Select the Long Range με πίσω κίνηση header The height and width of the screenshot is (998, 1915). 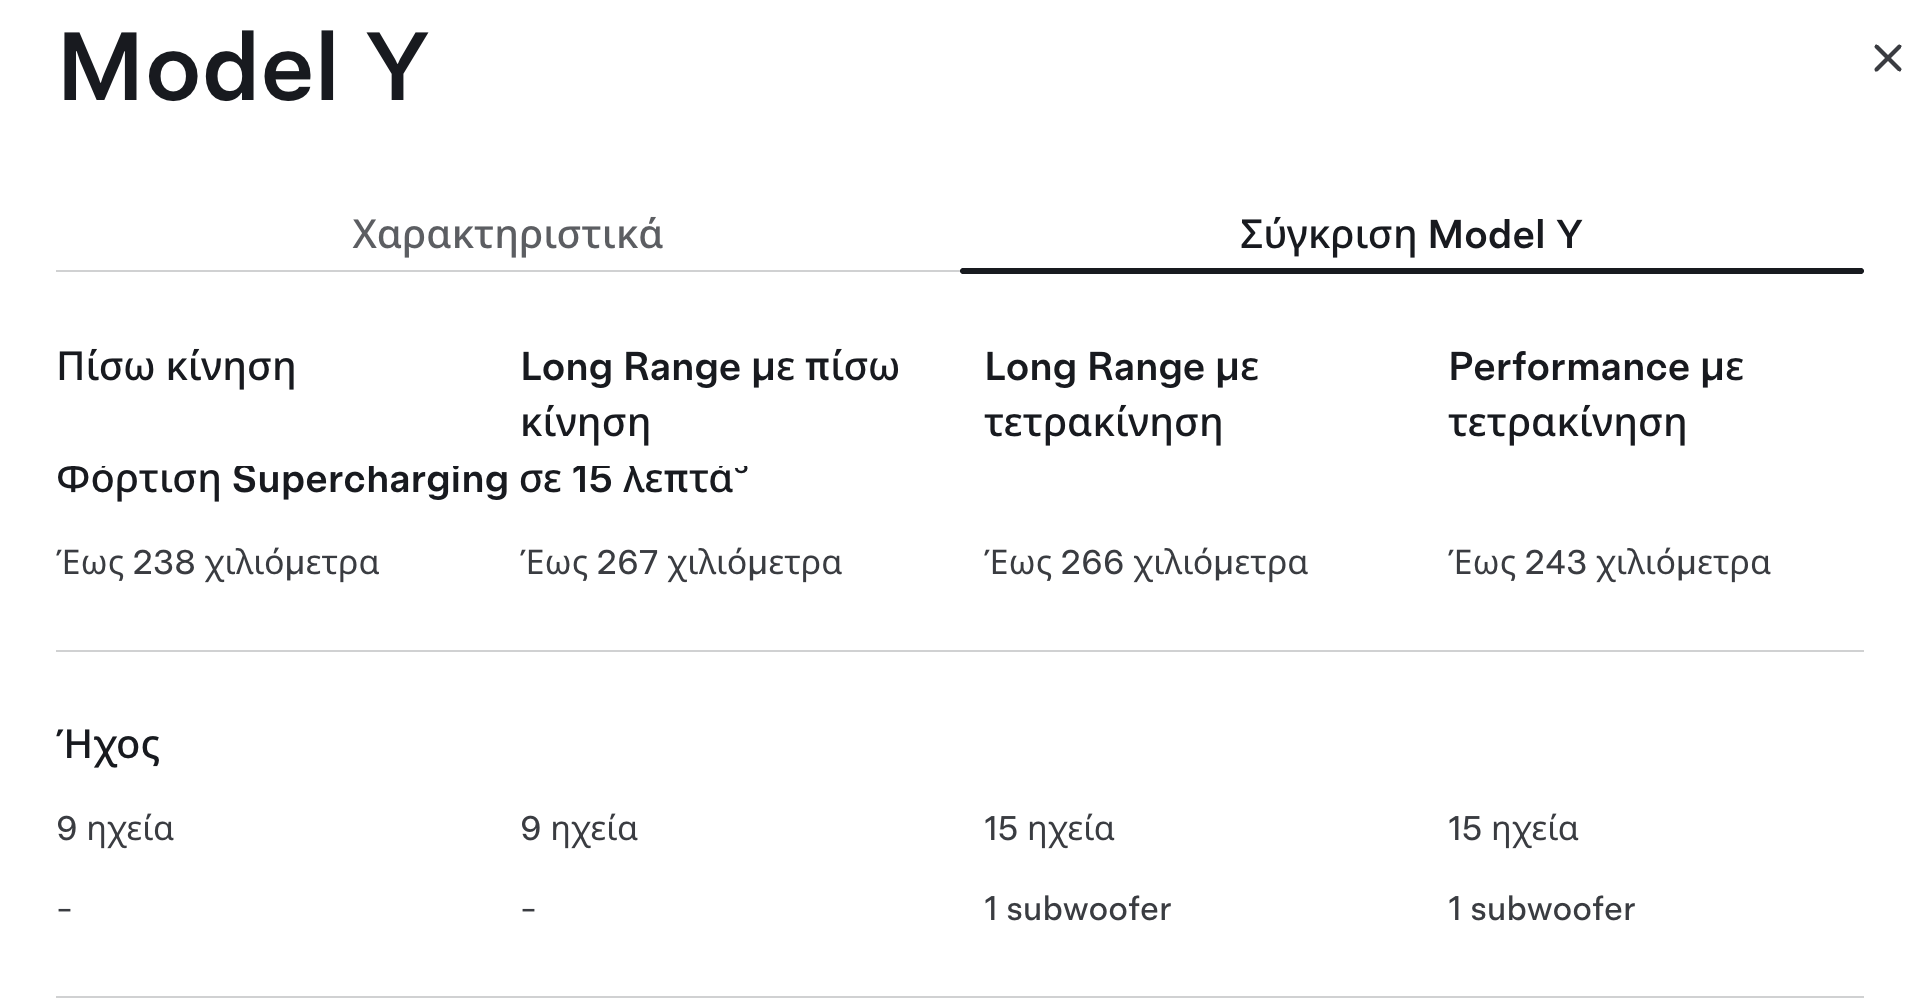coord(709,394)
